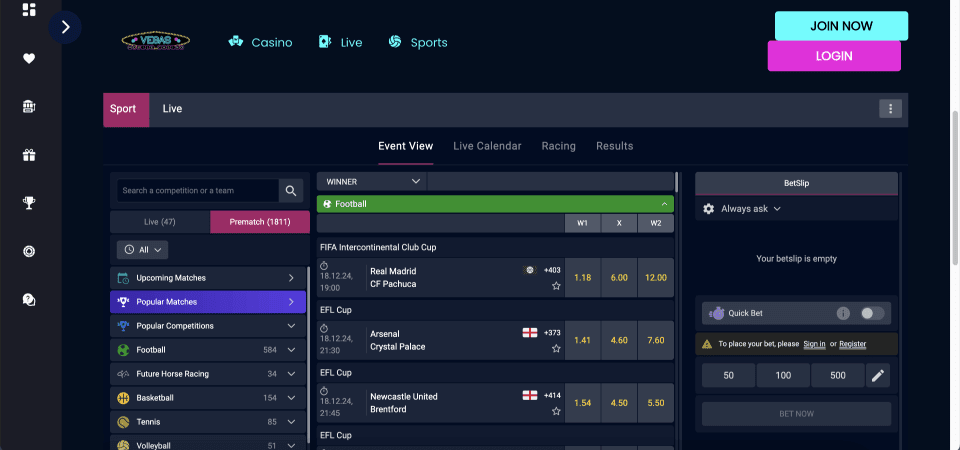Click the Quick Bet info icon
This screenshot has height=450, width=960.
(x=843, y=313)
